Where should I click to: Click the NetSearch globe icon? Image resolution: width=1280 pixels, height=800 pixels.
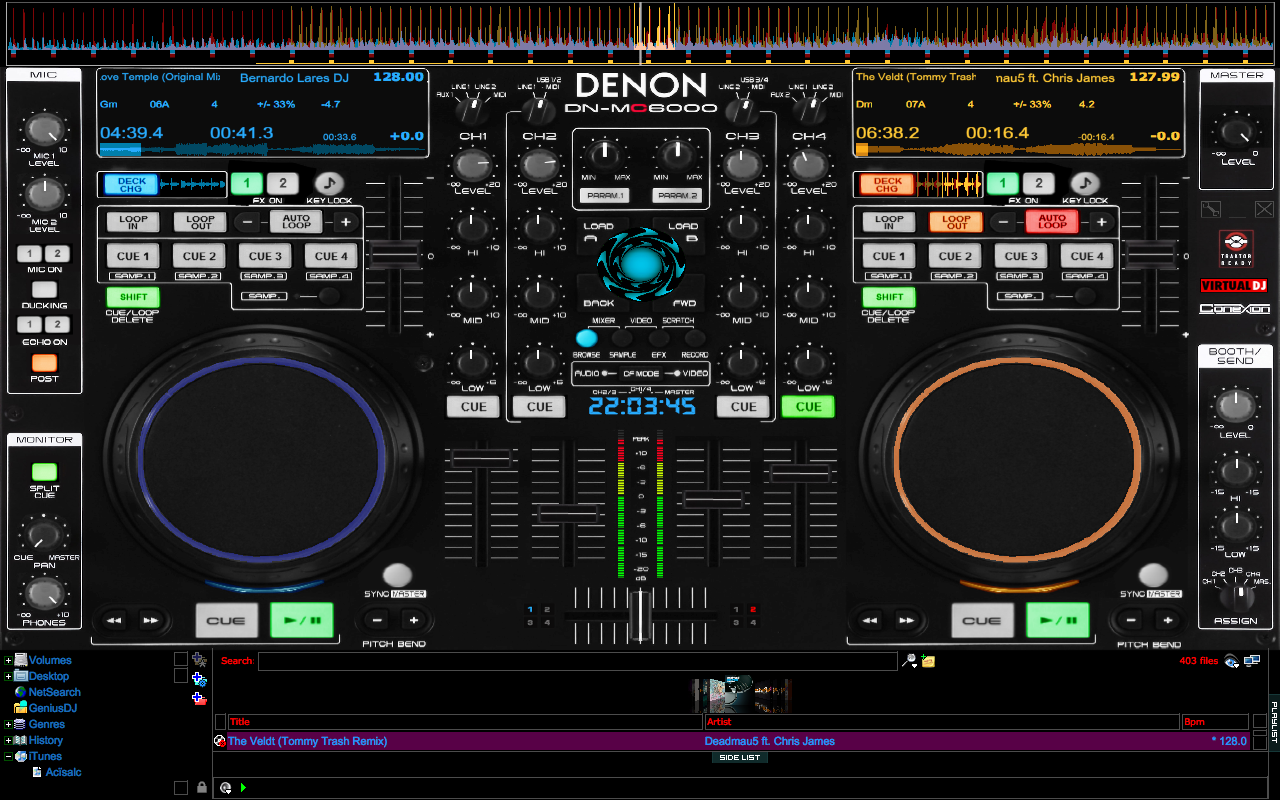pyautogui.click(x=20, y=692)
